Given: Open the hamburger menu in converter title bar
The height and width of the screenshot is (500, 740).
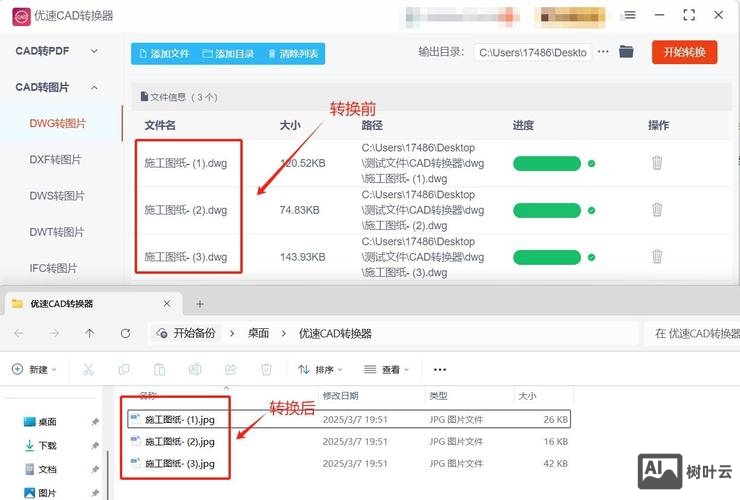Looking at the screenshot, I should click(630, 15).
